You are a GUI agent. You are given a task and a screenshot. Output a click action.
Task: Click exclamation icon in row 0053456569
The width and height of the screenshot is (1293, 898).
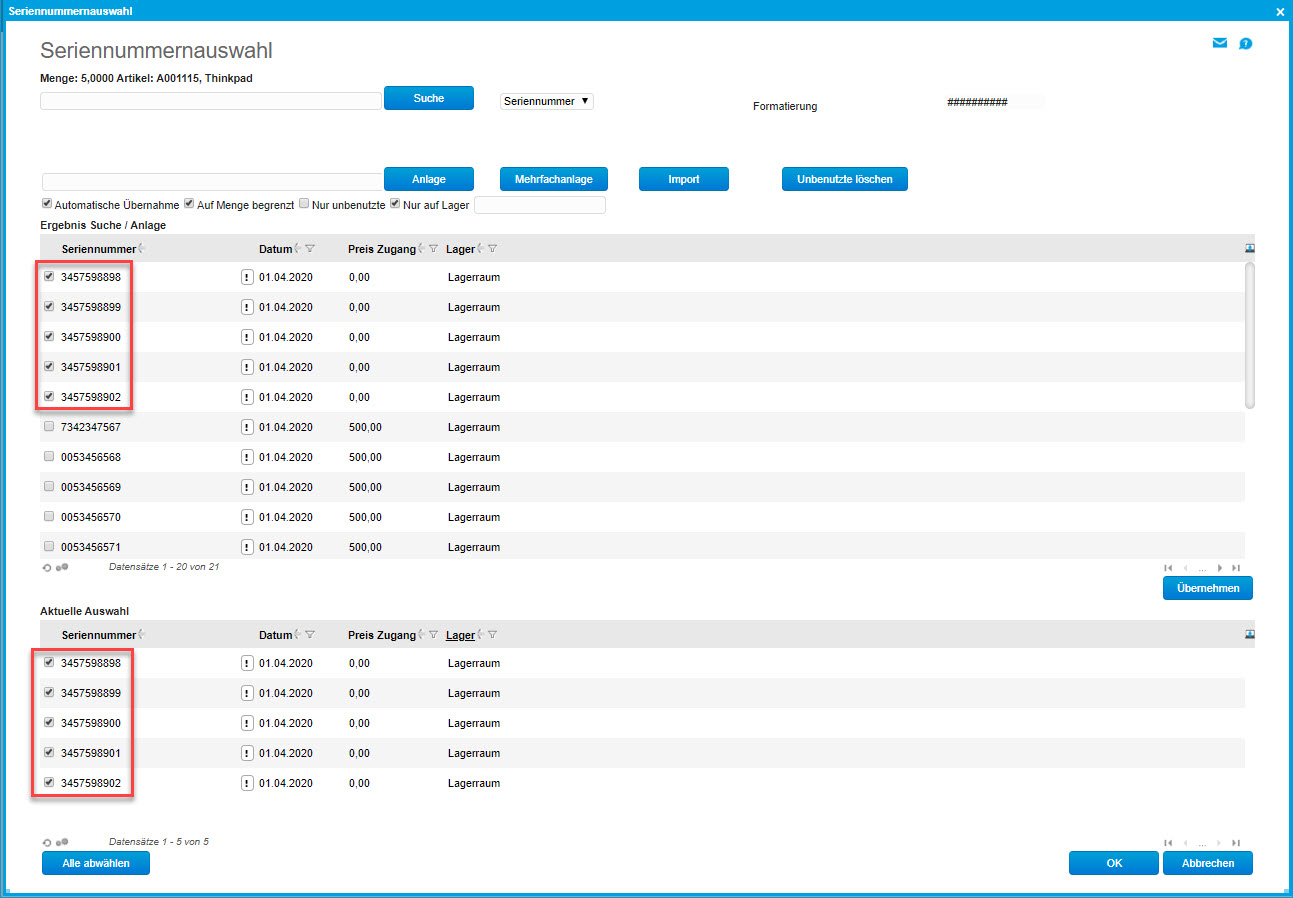pyautogui.click(x=247, y=487)
